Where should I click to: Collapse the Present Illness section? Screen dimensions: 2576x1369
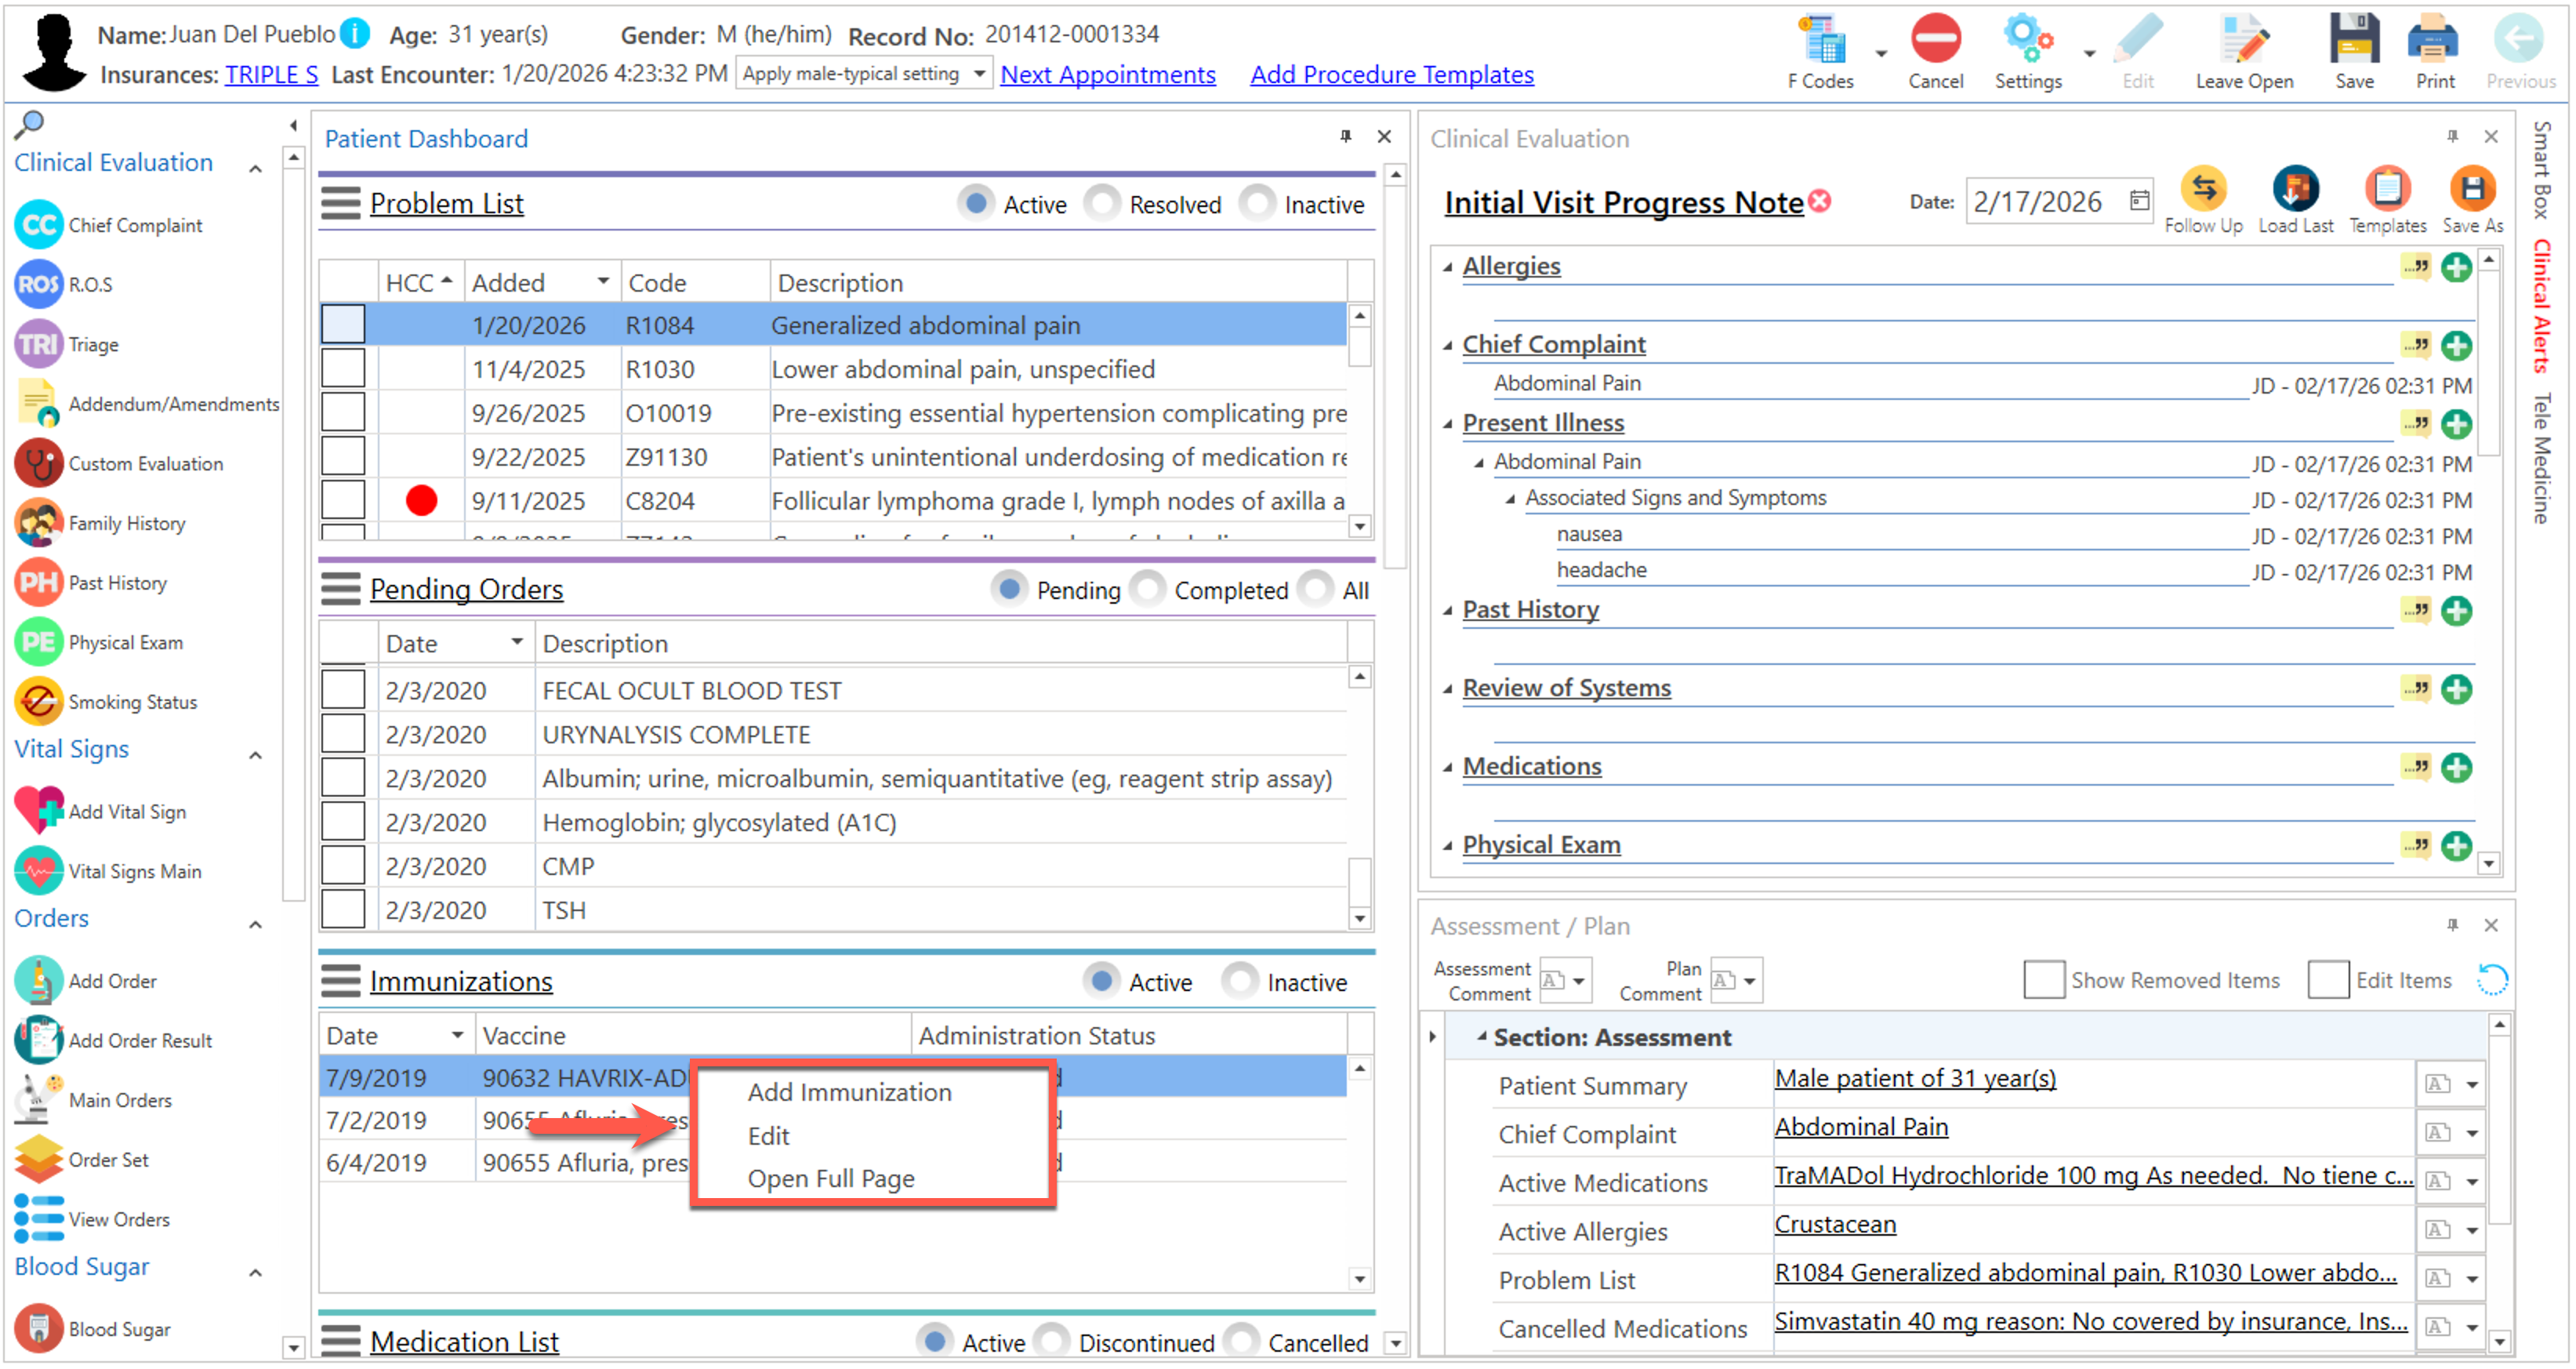[x=1447, y=424]
